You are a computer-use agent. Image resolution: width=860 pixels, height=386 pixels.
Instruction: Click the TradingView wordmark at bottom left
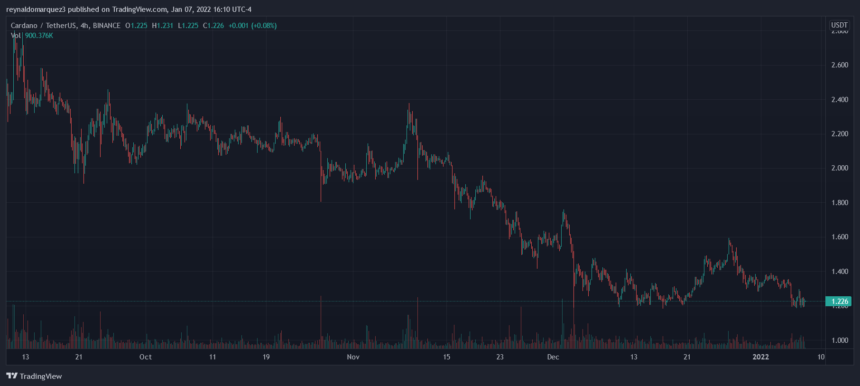click(41, 376)
